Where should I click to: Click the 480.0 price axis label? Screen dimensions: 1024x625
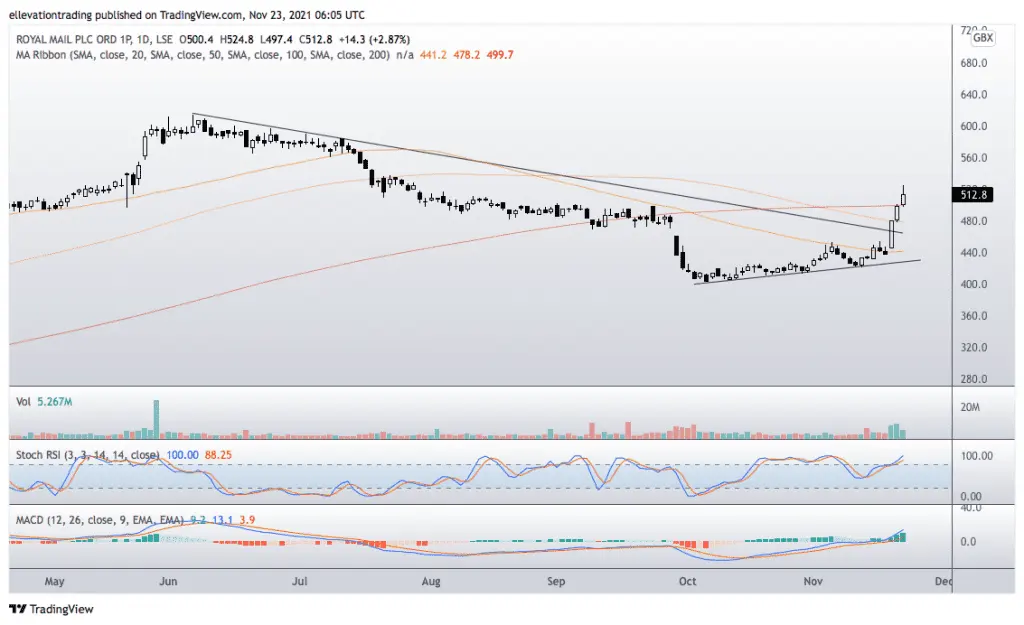974,221
